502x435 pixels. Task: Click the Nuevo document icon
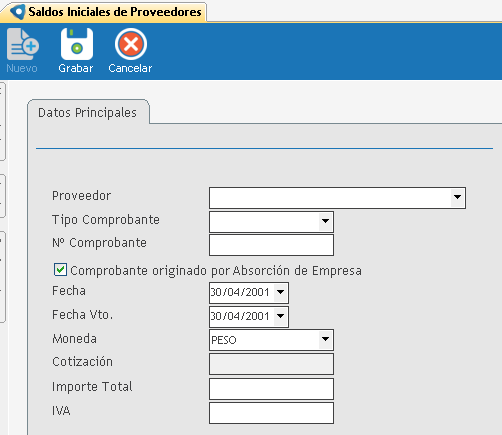(23, 44)
